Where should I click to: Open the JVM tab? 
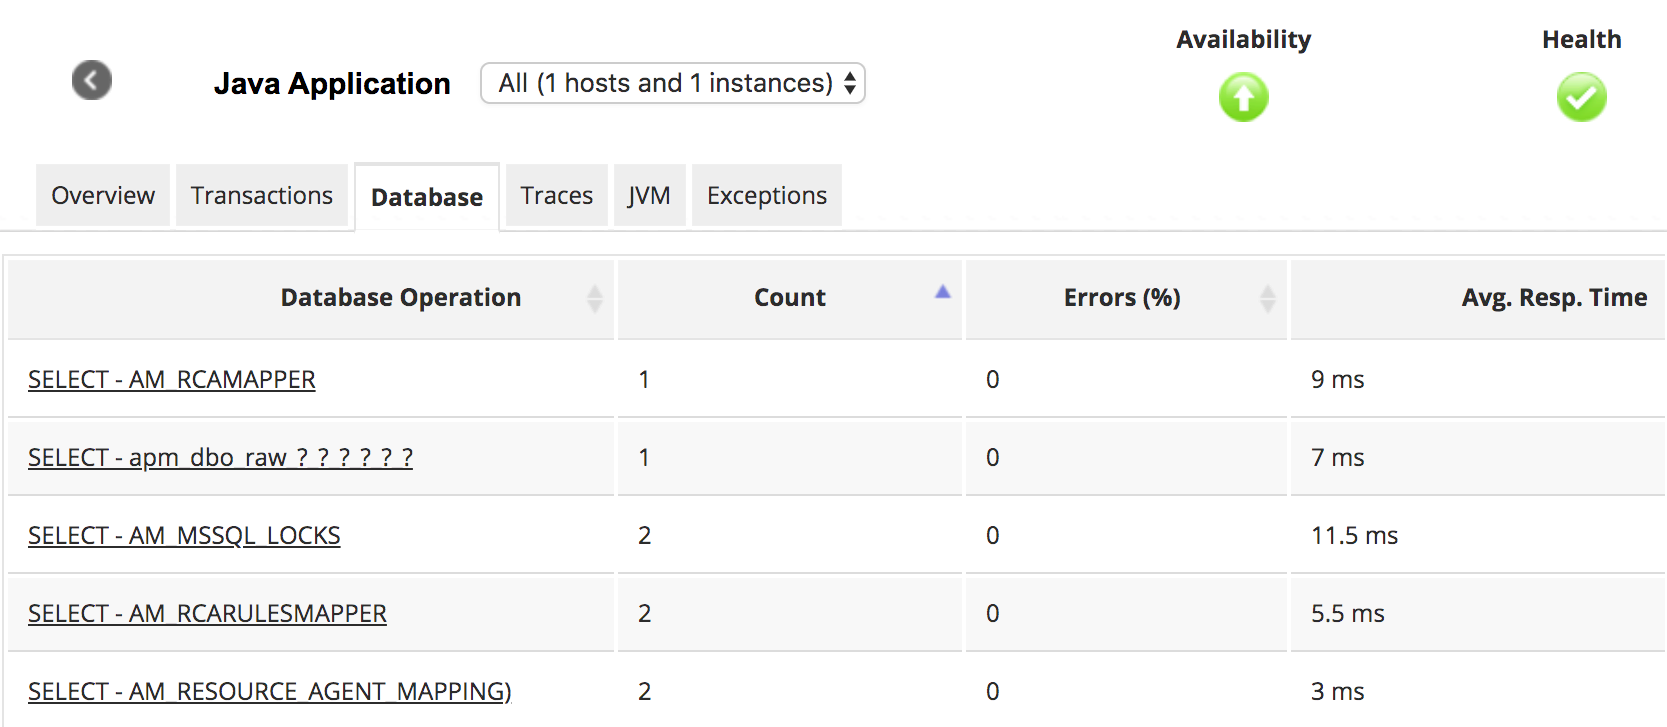click(649, 195)
